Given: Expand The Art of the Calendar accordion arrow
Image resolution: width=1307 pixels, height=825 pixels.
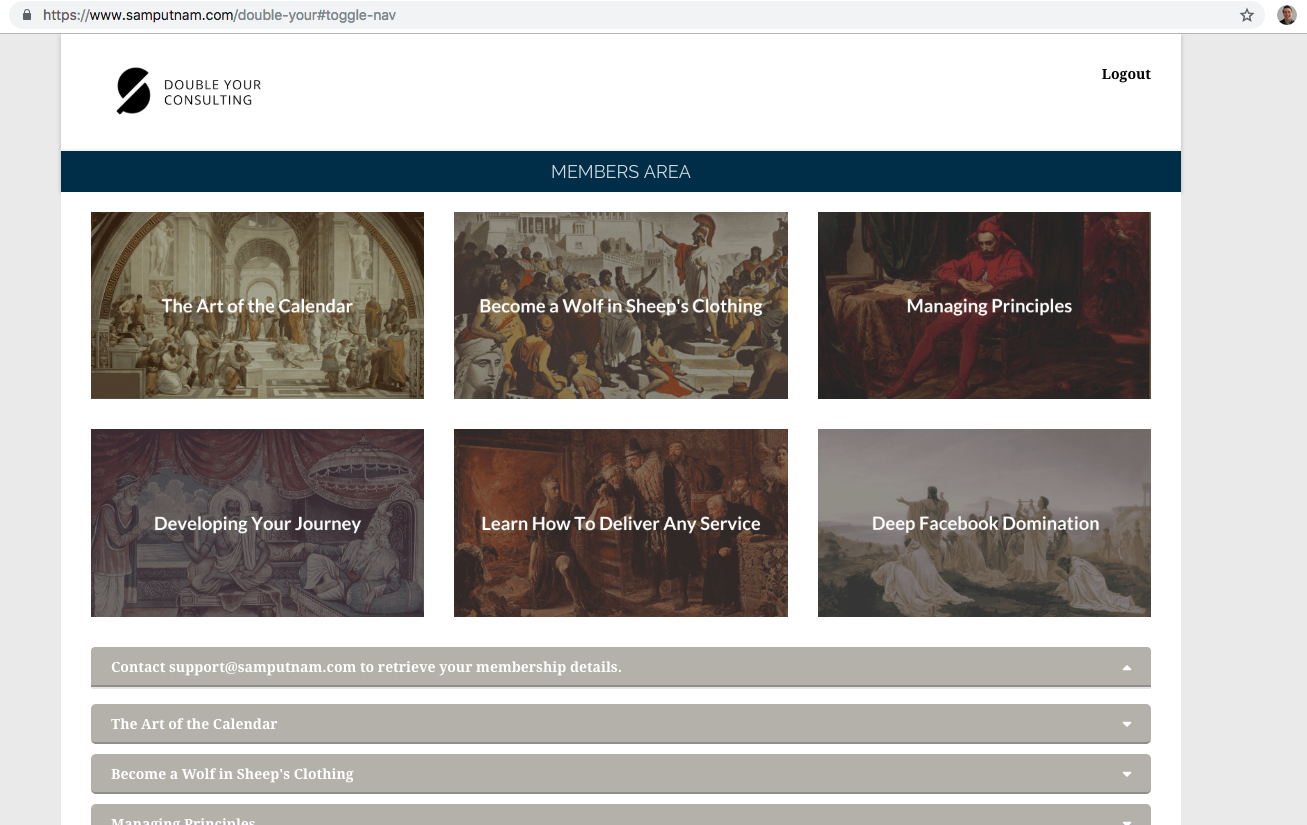Looking at the screenshot, I should pyautogui.click(x=1127, y=724).
